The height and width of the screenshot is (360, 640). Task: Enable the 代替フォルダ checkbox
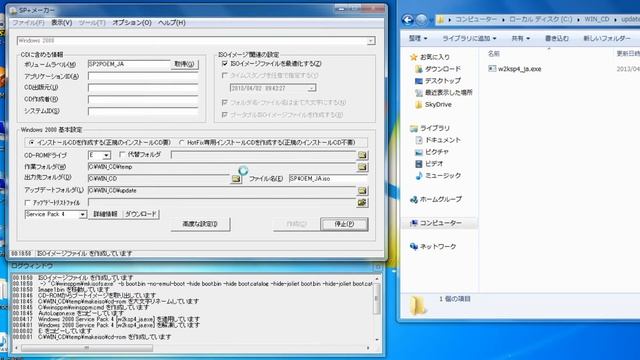pos(122,155)
